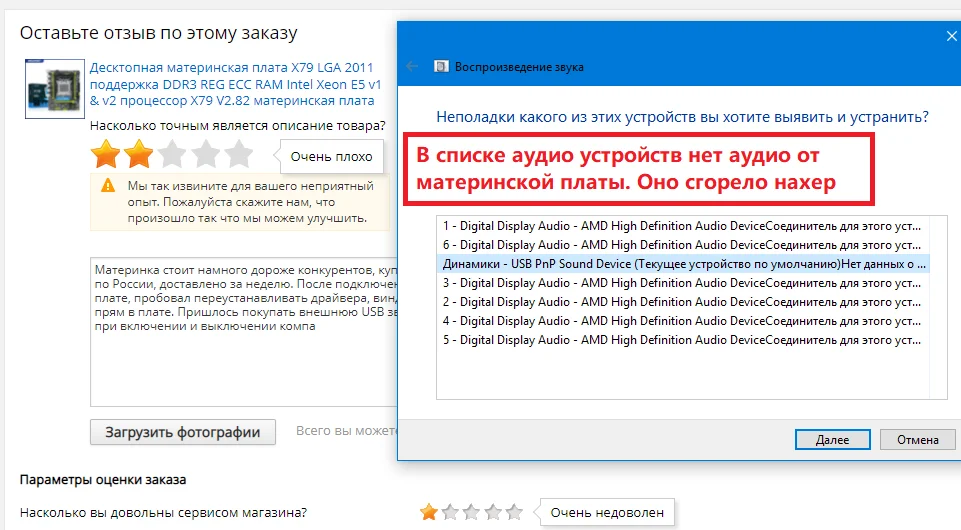Click the Воспроизведение звука title text
This screenshot has height=530, width=961.
click(519, 67)
